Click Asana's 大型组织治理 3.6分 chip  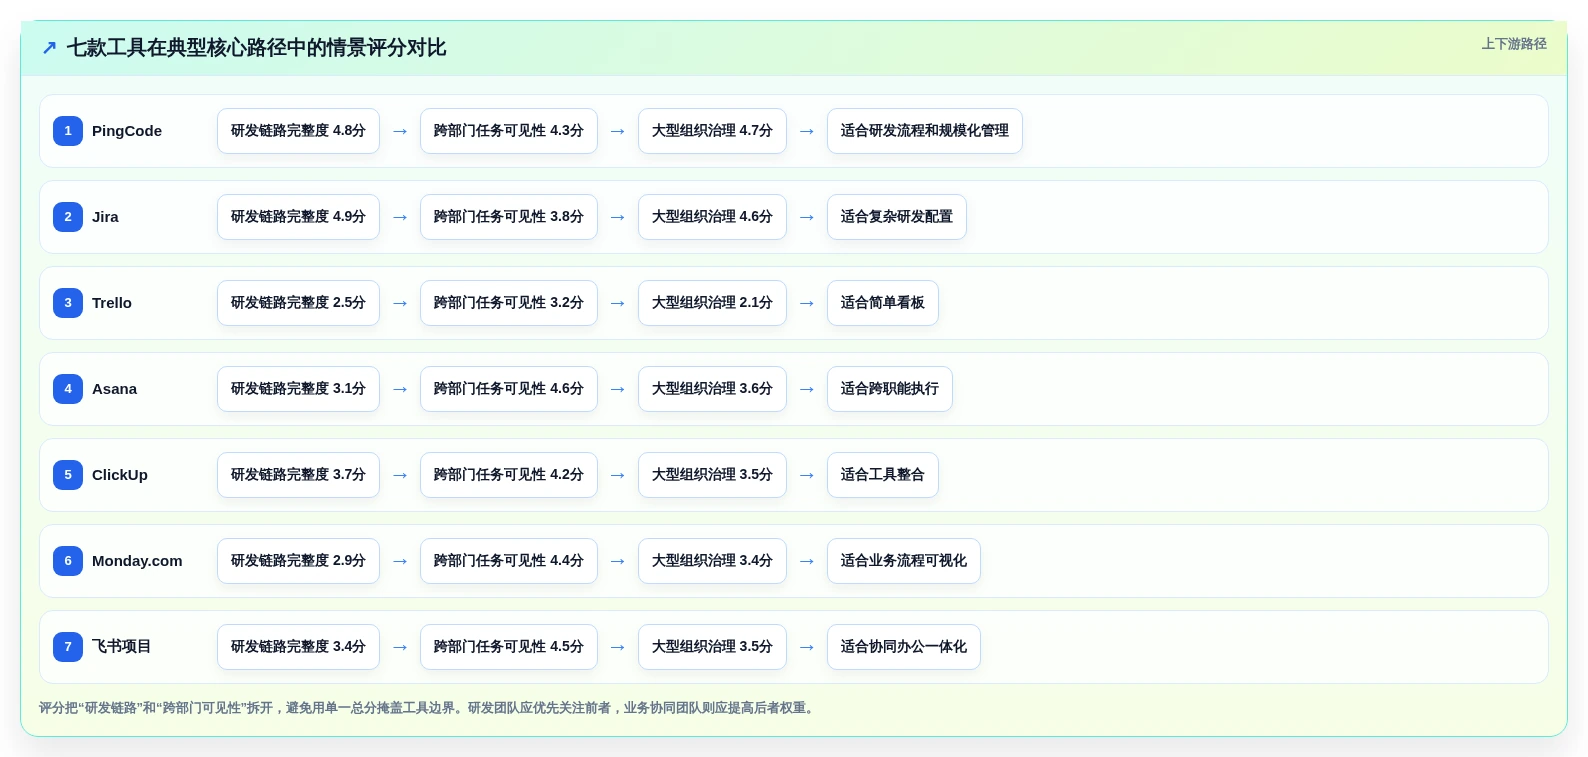click(712, 389)
